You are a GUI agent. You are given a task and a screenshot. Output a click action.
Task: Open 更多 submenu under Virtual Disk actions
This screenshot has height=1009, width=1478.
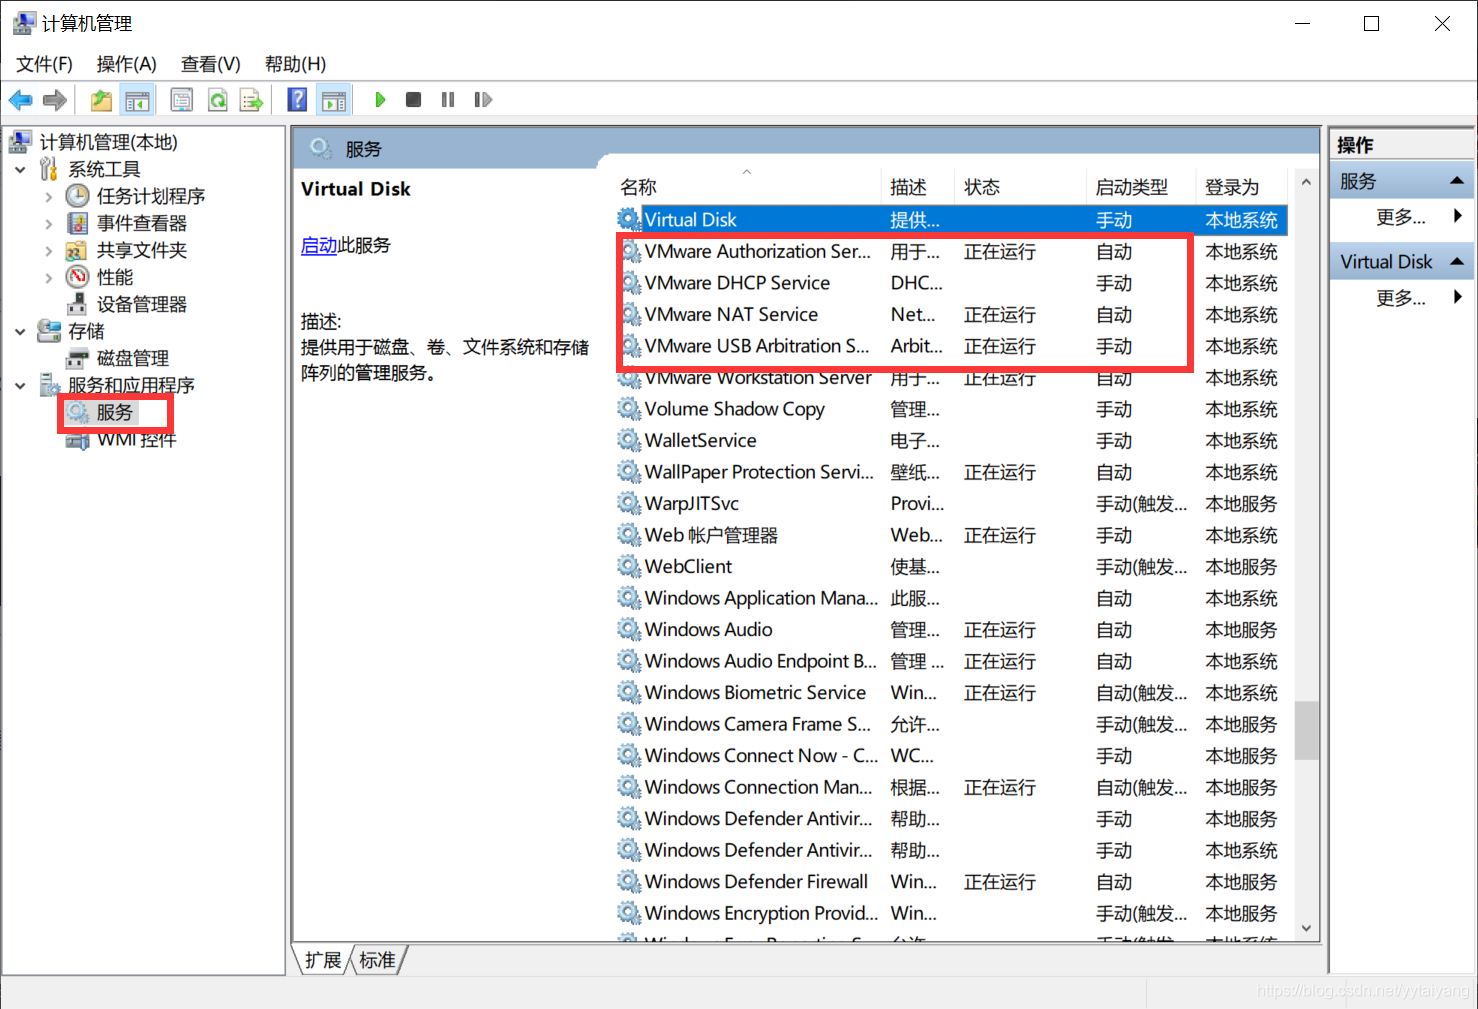pyautogui.click(x=1402, y=298)
